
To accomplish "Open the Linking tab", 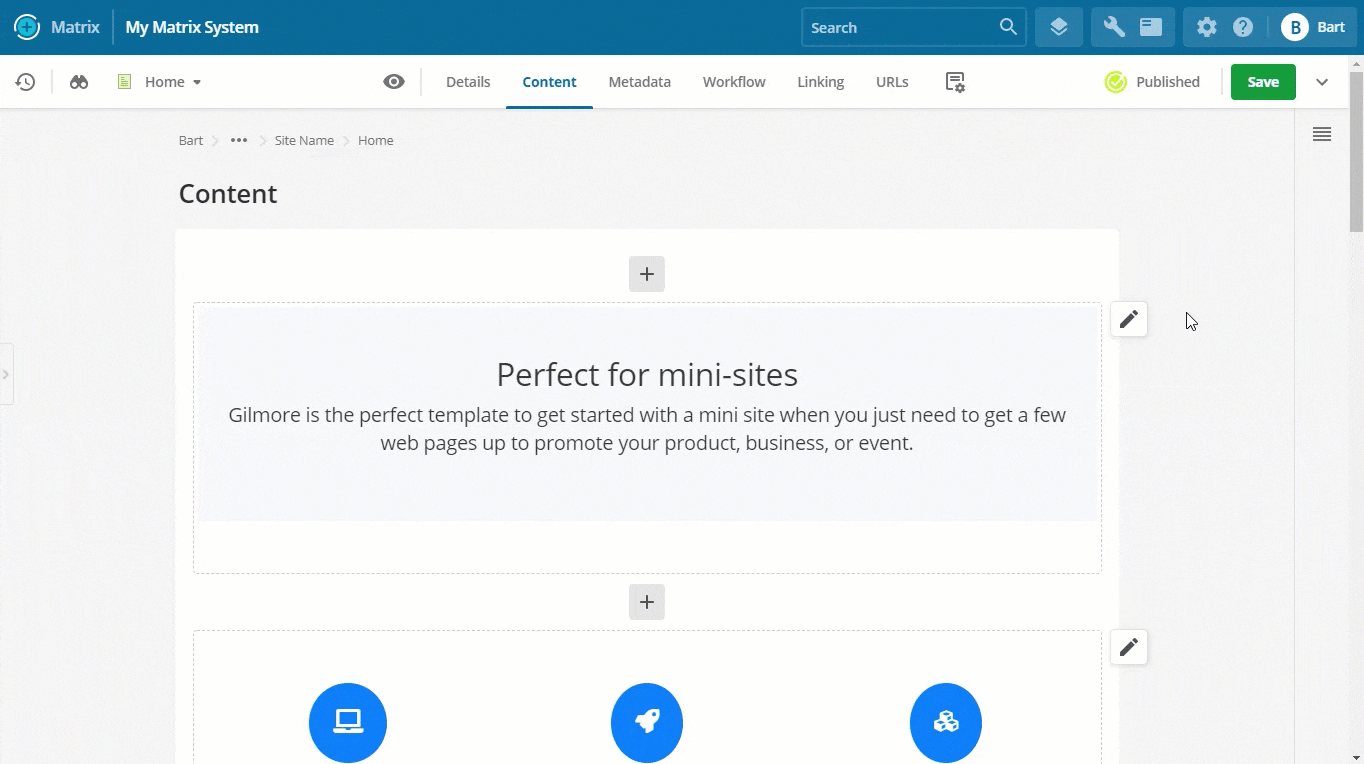I will tap(821, 82).
